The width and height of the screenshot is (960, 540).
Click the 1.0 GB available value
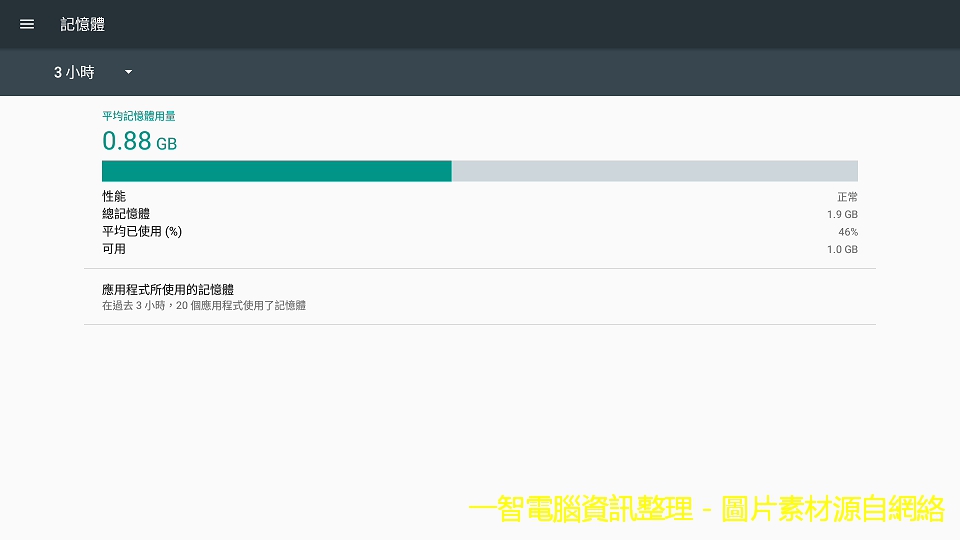[842, 249]
